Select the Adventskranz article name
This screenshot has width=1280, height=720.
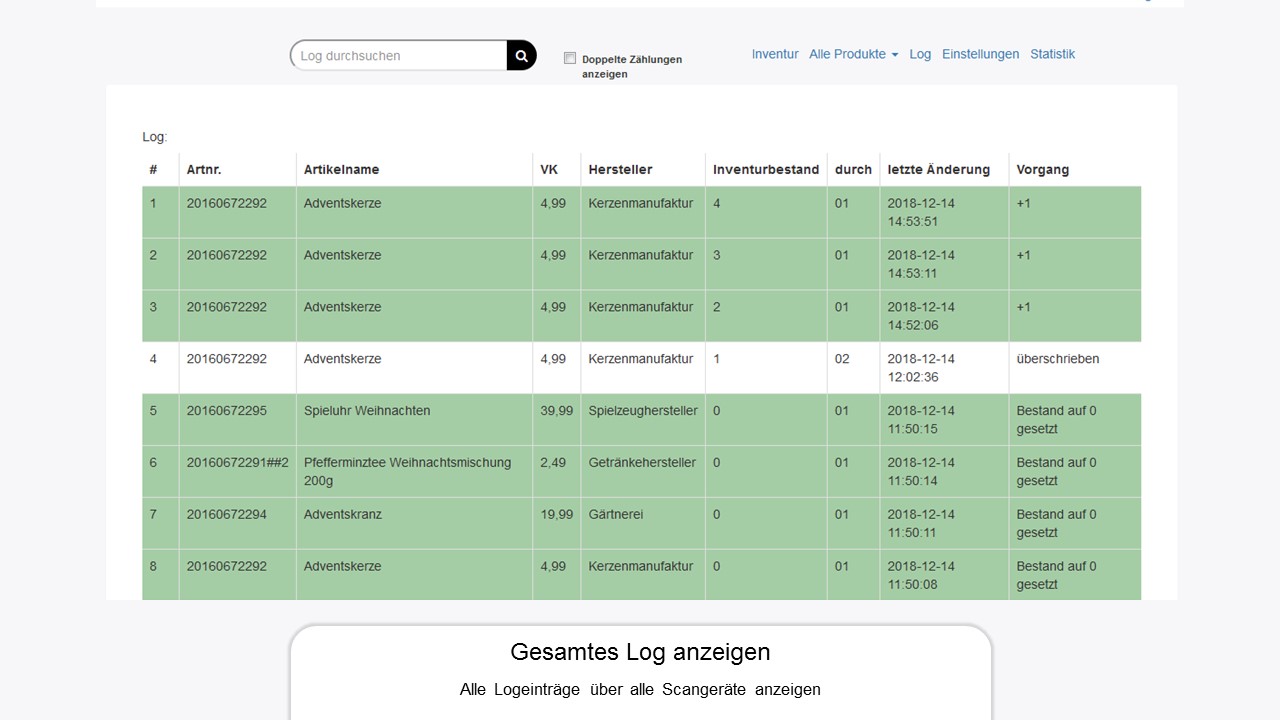342,515
